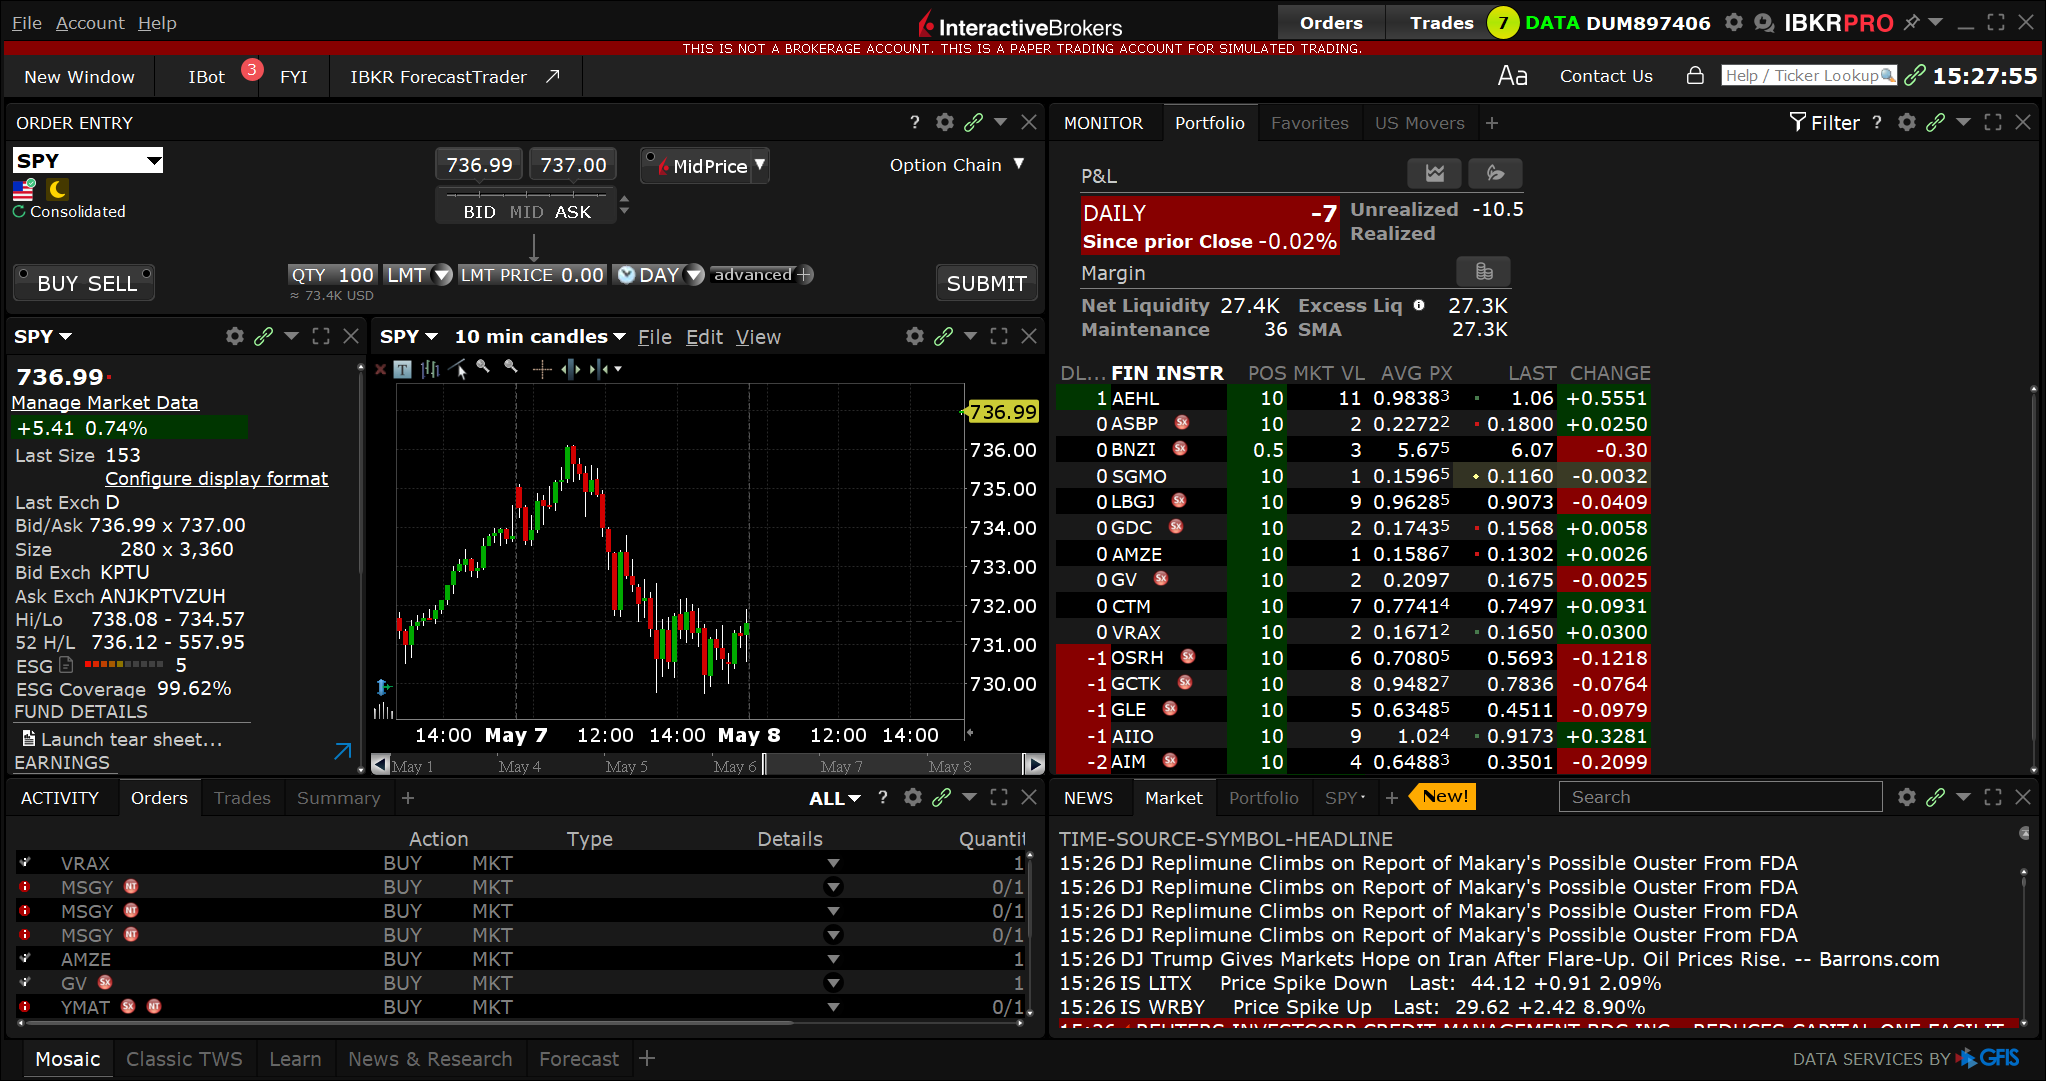
Task: Open the Account menu
Action: tap(90, 22)
